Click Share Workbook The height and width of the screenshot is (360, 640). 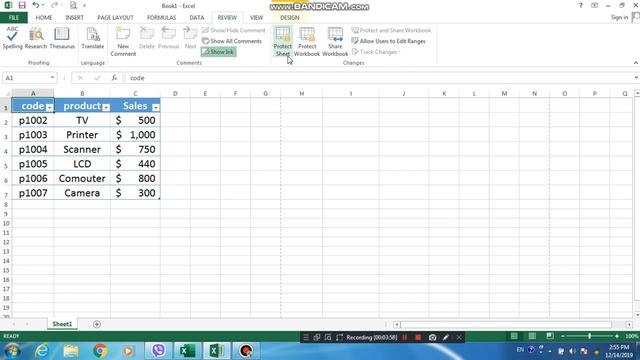pyautogui.click(x=335, y=41)
